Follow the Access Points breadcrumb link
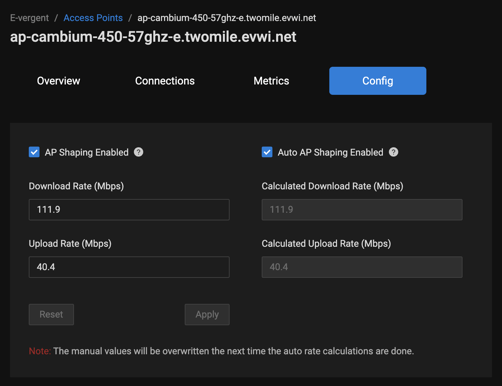 93,18
